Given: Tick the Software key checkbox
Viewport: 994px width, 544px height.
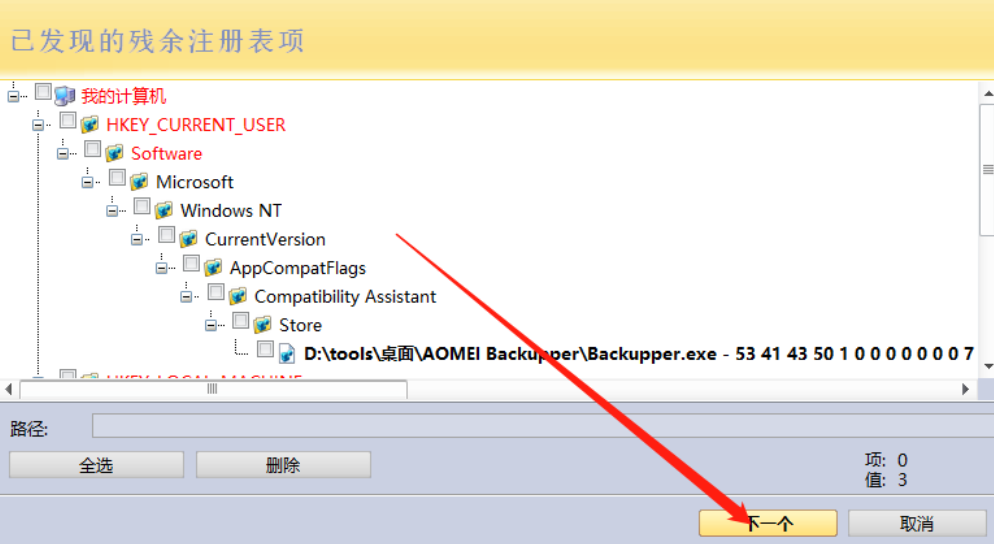Looking at the screenshot, I should click(93, 149).
